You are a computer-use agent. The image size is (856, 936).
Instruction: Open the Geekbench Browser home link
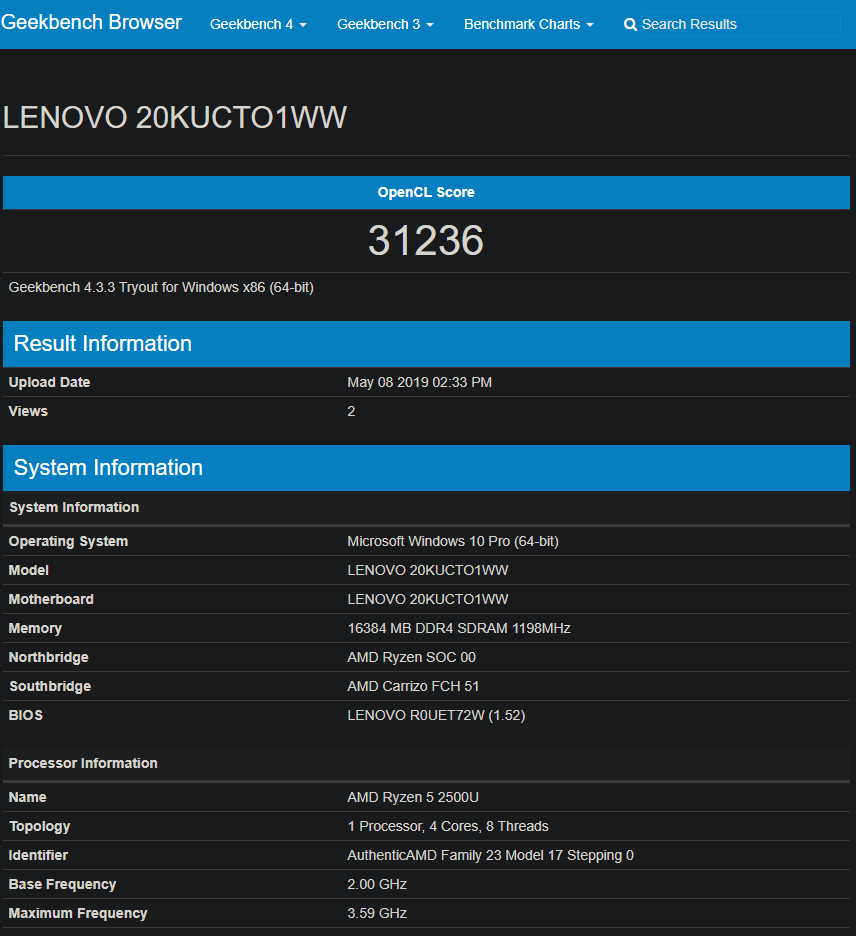[91, 22]
